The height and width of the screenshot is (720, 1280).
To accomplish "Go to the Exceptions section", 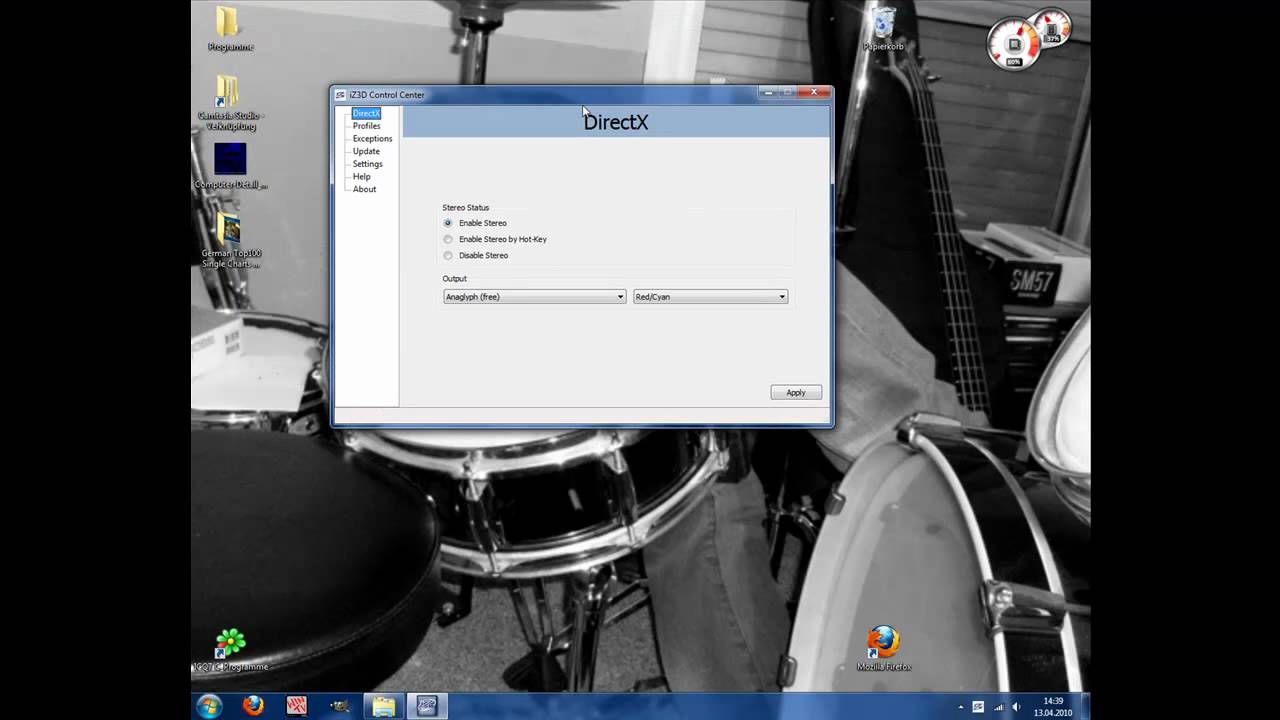I will click(372, 138).
